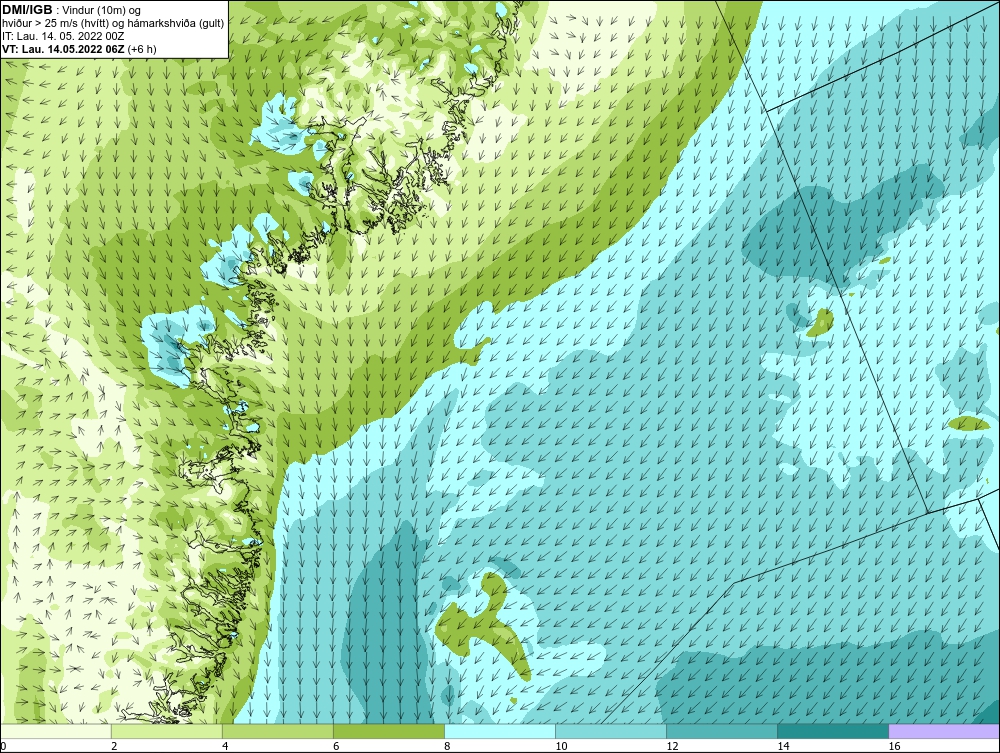Click the 12–14 m/s teal legend swatch
Image resolution: width=1000 pixels, height=753 pixels.
tap(722, 731)
